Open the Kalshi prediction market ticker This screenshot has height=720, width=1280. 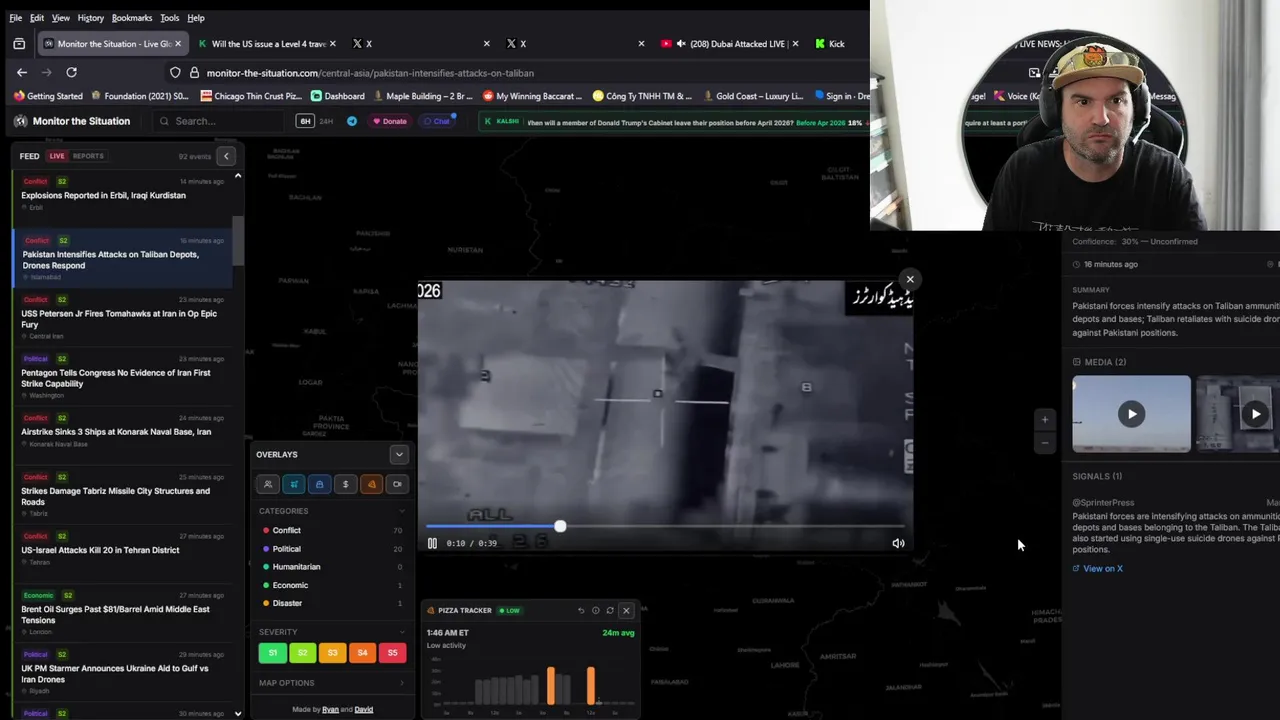click(x=672, y=121)
